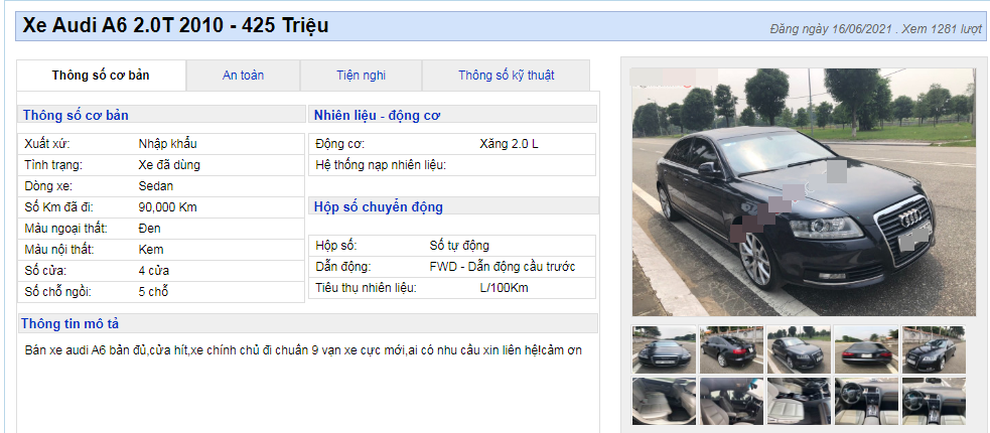Click the Thông số cơ bản section heading
This screenshot has height=433, width=990.
(x=76, y=115)
